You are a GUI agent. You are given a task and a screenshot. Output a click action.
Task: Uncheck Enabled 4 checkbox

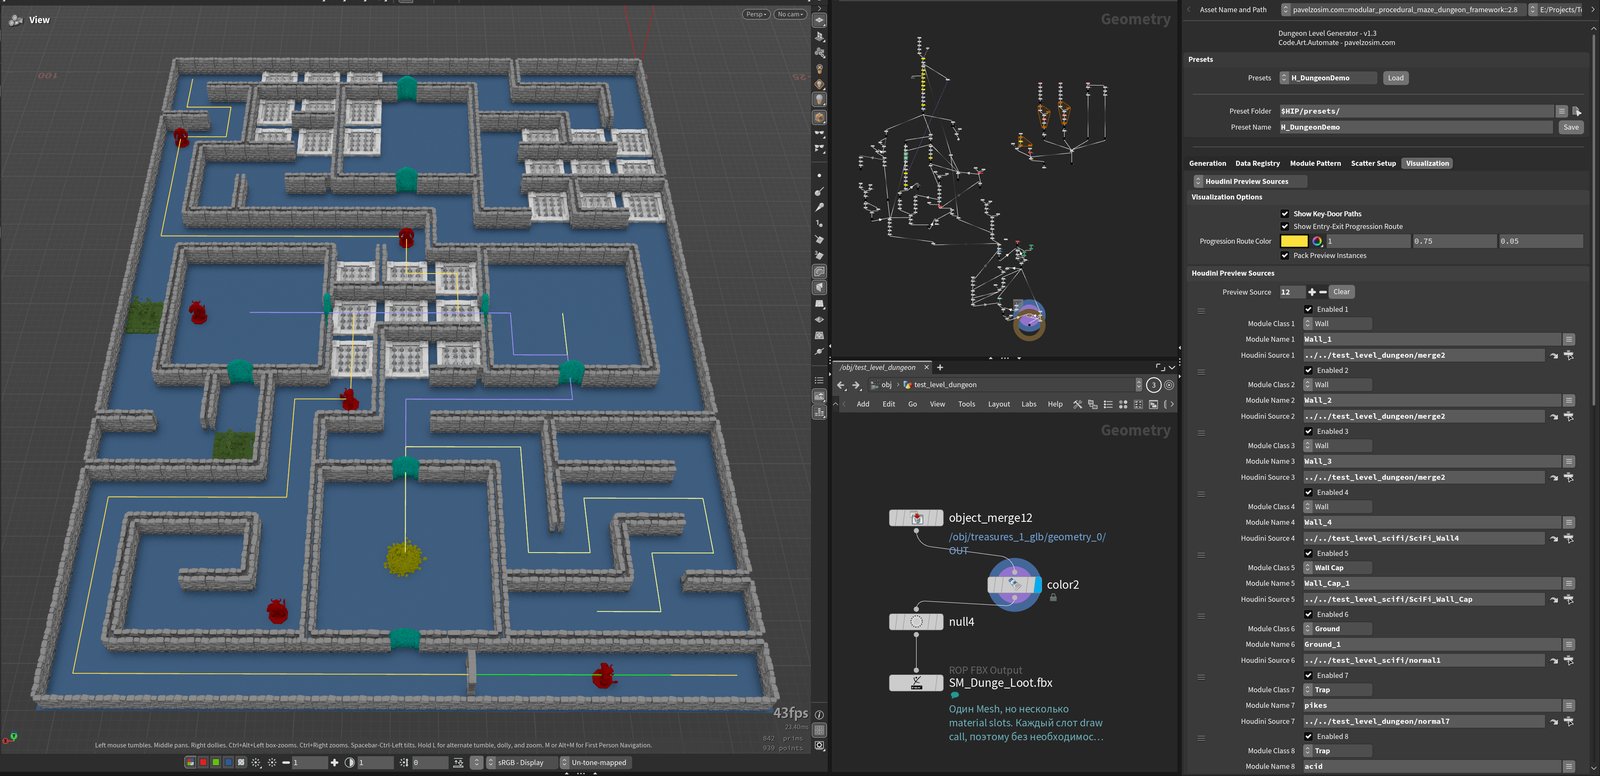1308,492
